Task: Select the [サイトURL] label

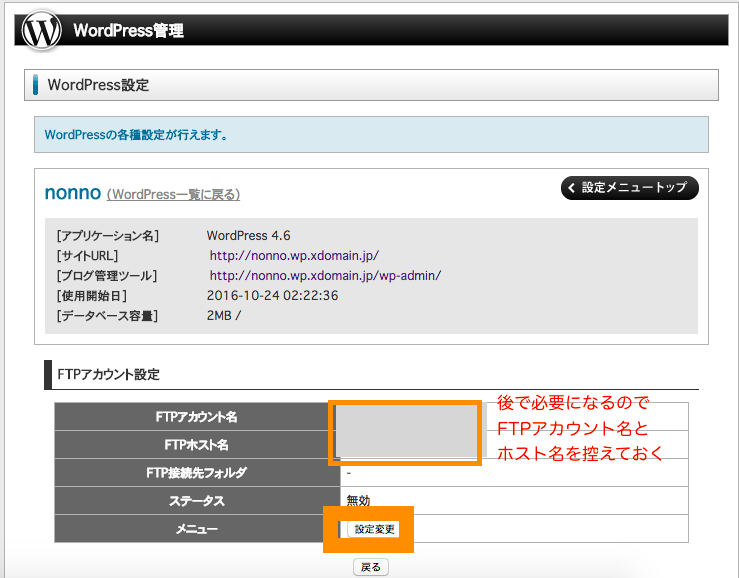Action: coord(87,256)
